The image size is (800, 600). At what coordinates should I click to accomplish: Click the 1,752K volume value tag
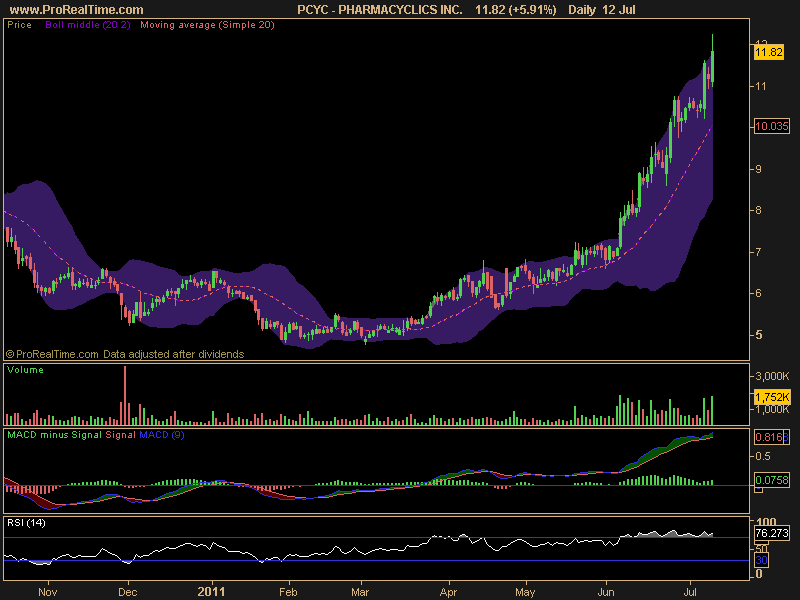(772, 397)
